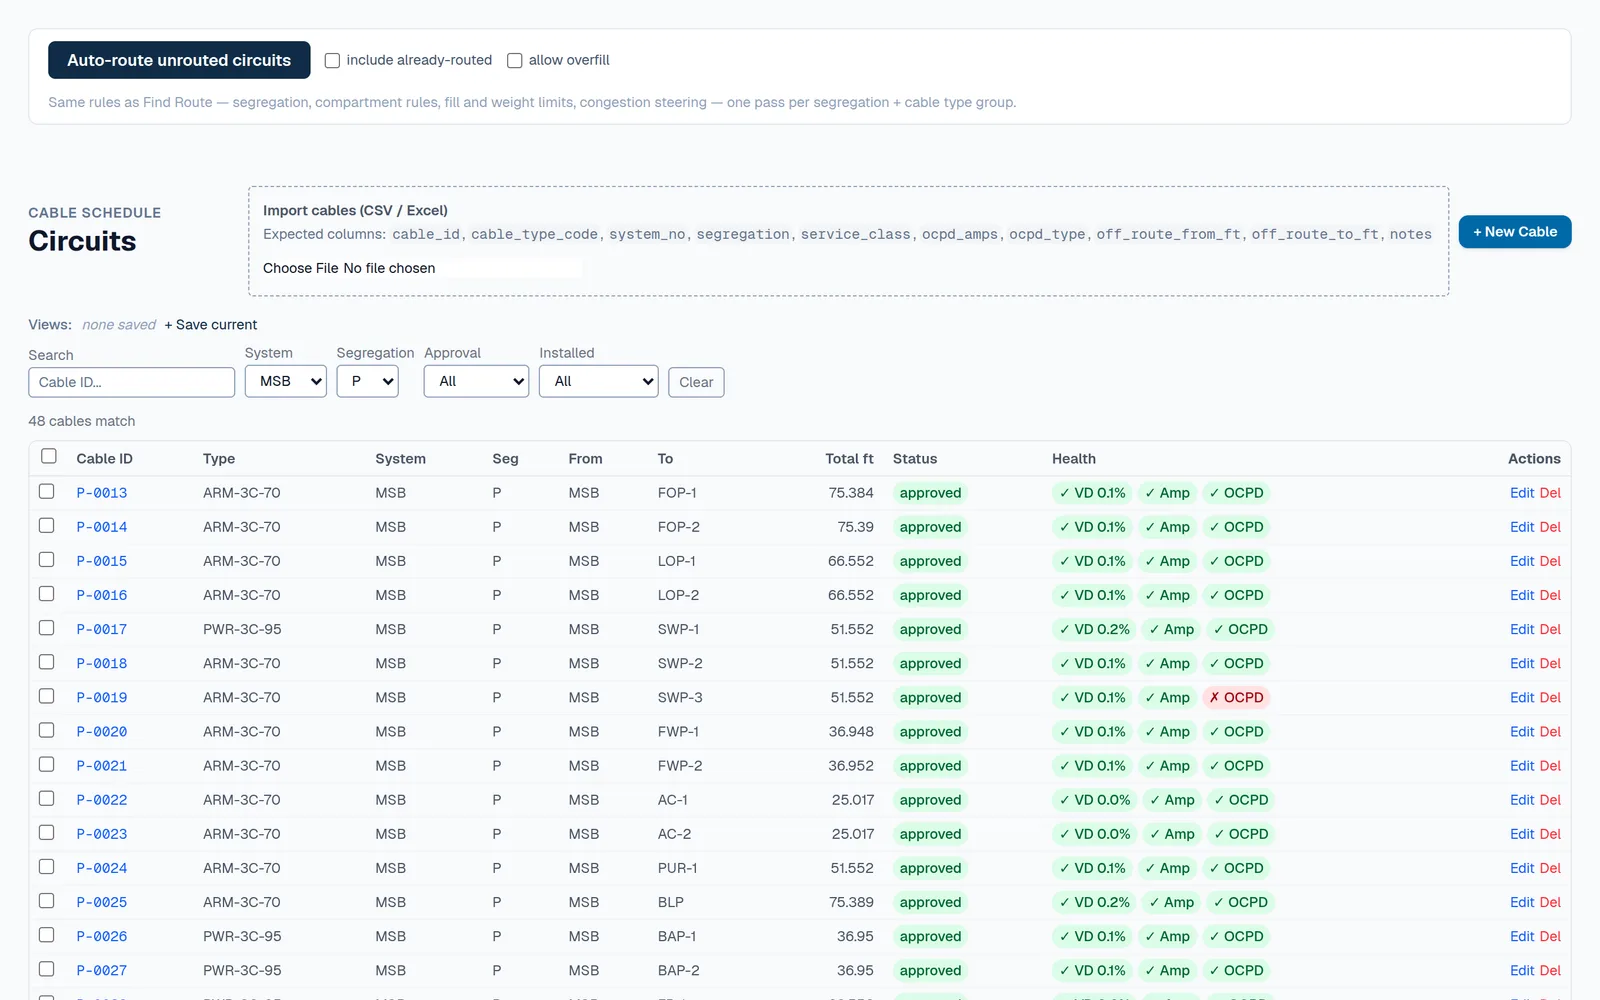Clear all filters with Clear button
The image size is (1600, 1000).
[696, 382]
